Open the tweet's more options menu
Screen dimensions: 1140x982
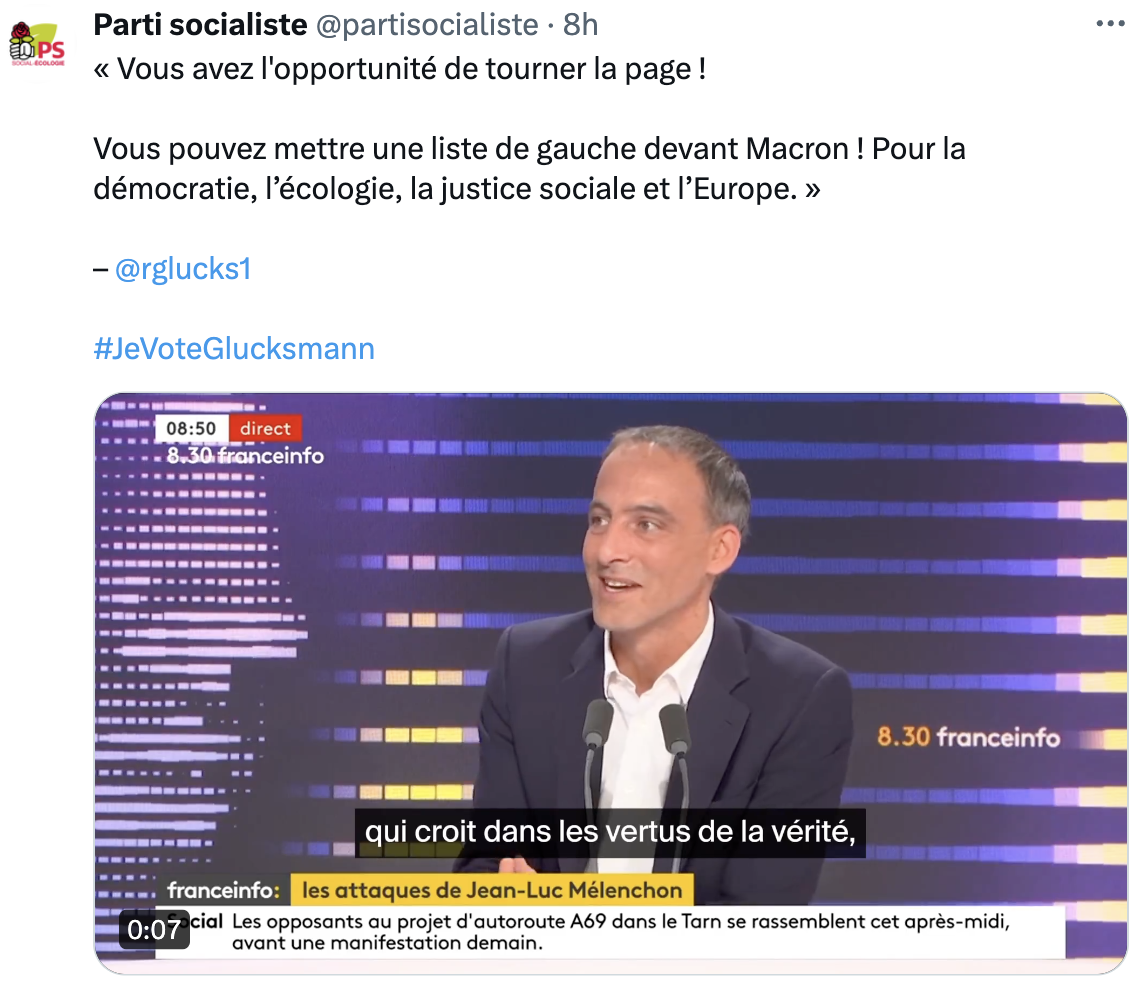pyautogui.click(x=1110, y=25)
